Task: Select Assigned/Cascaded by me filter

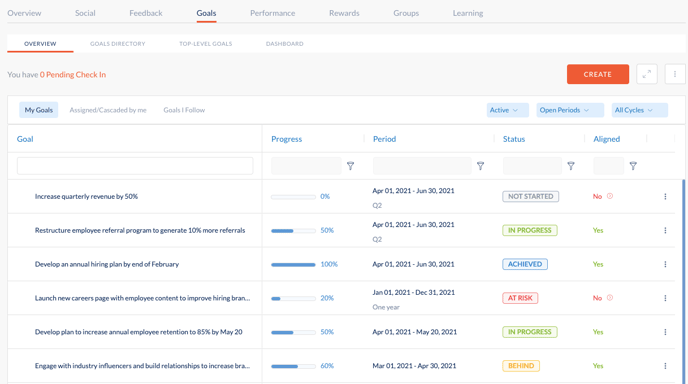Action: point(108,110)
